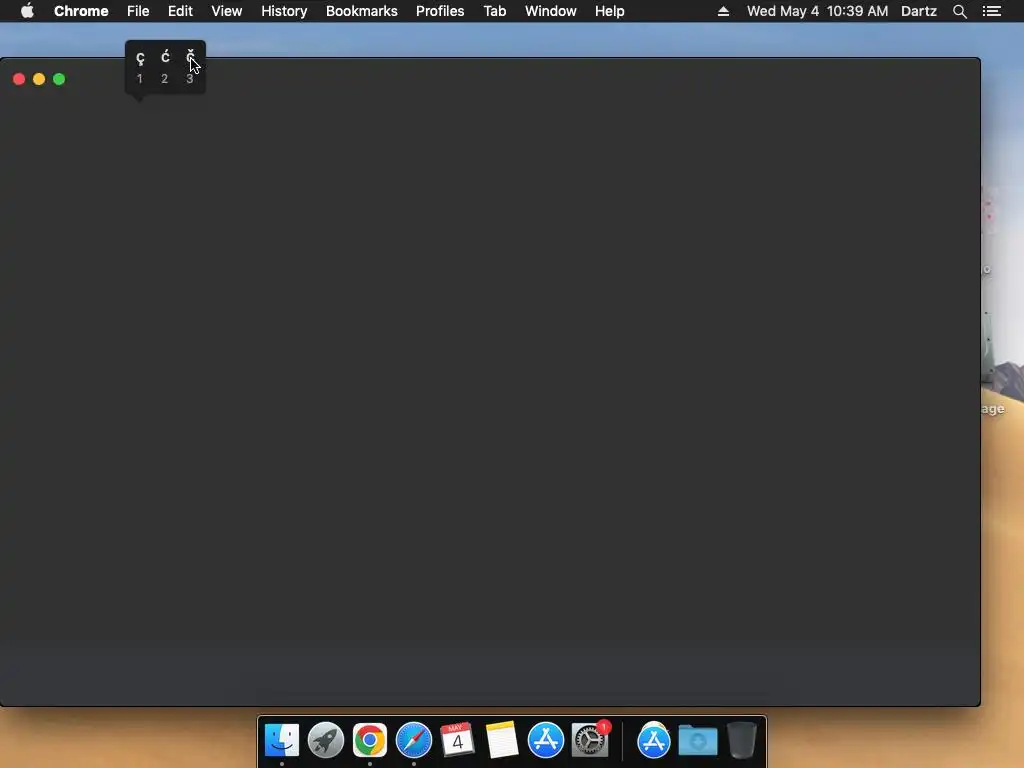Open App Store icon beside Notes
This screenshot has width=1024, height=768.
[546, 740]
